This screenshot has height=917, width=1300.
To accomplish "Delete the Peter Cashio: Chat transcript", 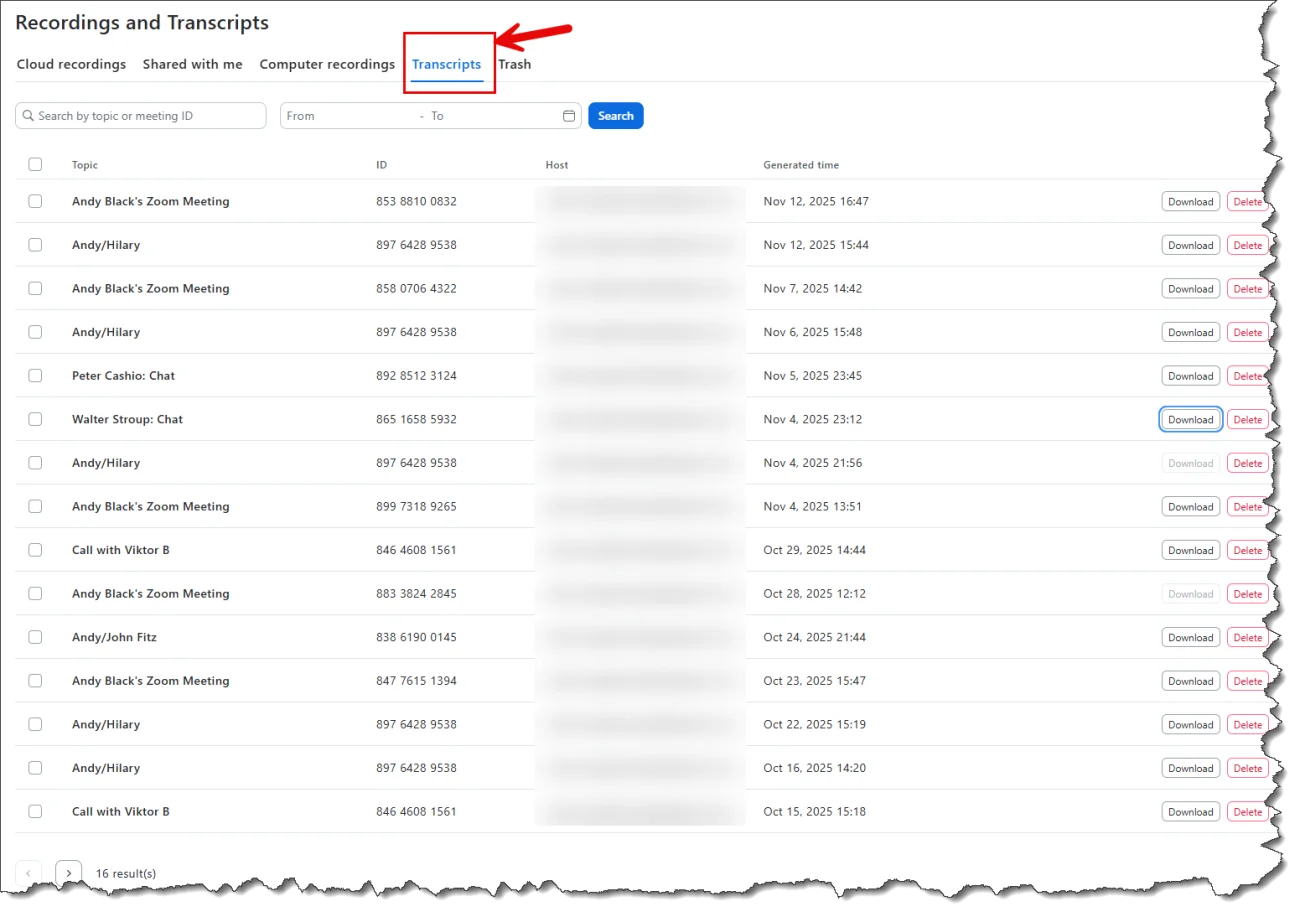I will pyautogui.click(x=1247, y=376).
